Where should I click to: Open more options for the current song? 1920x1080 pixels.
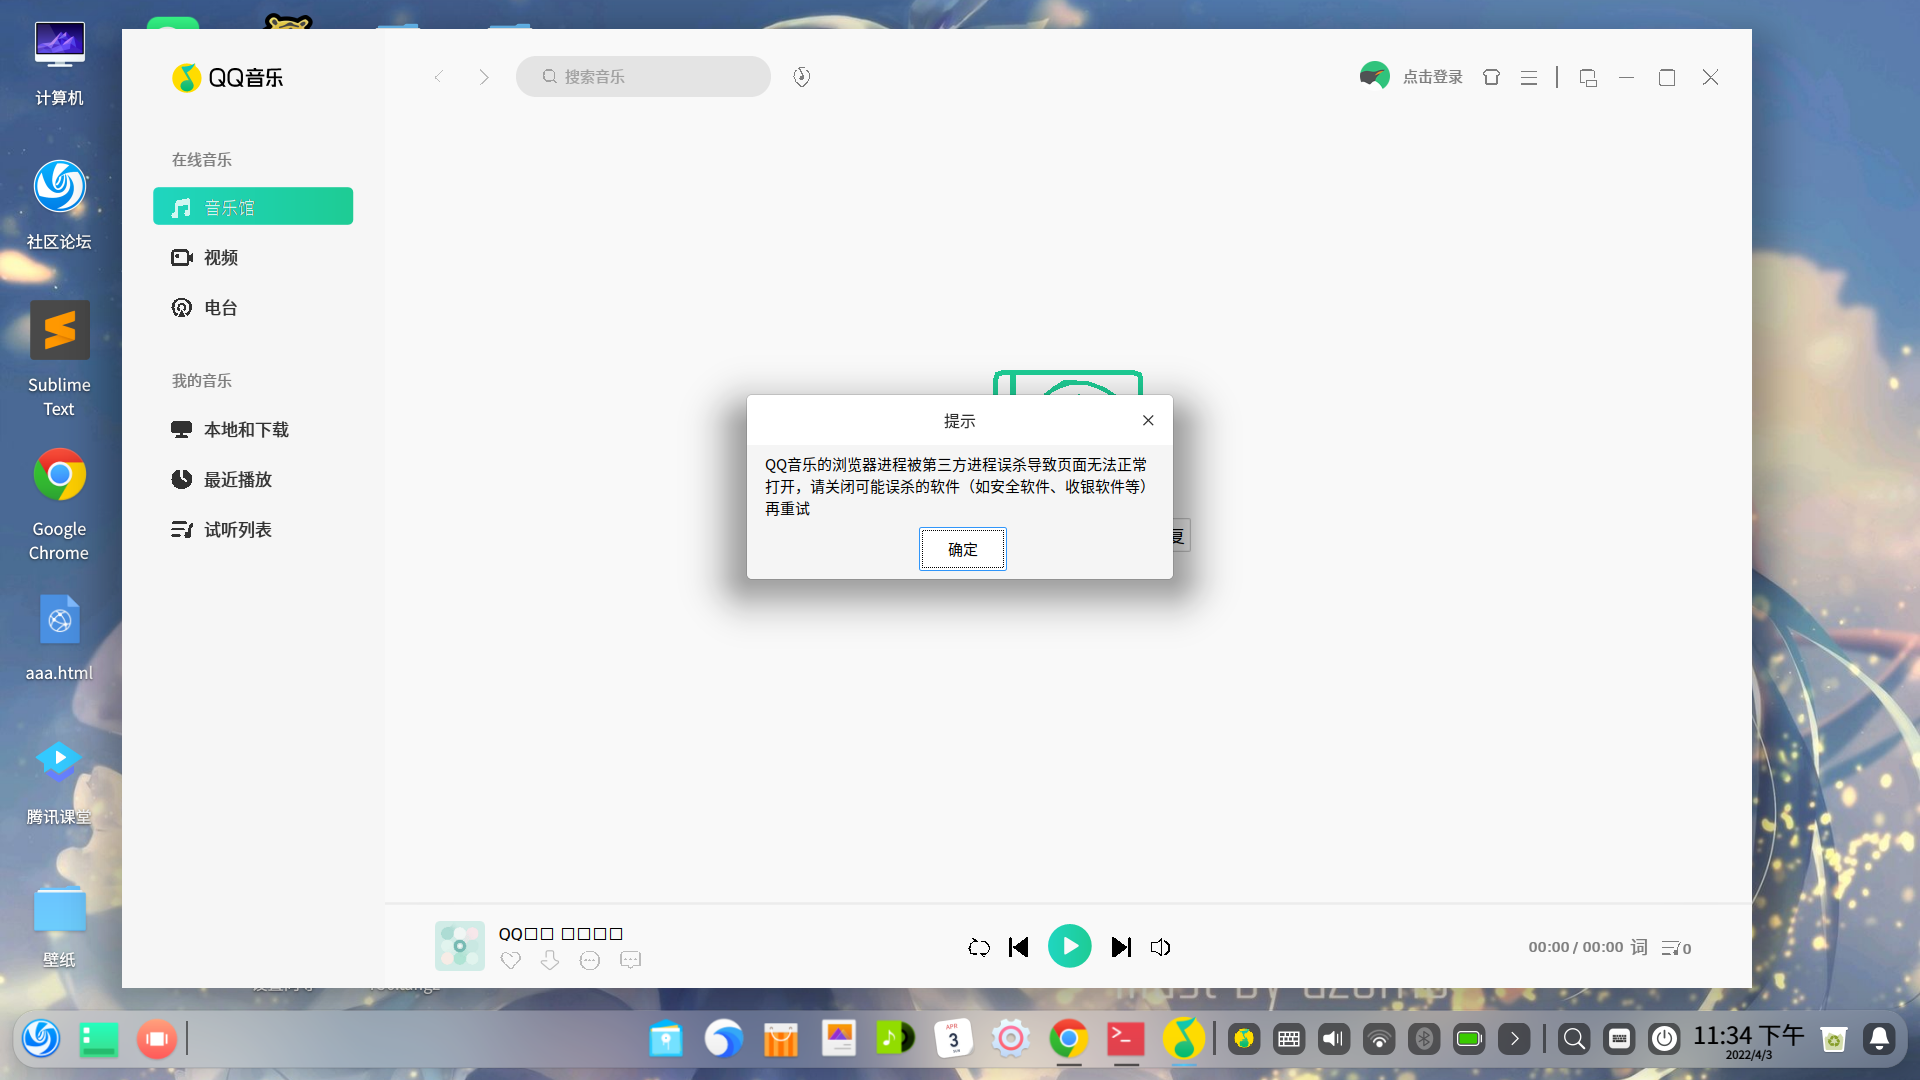pos(590,960)
